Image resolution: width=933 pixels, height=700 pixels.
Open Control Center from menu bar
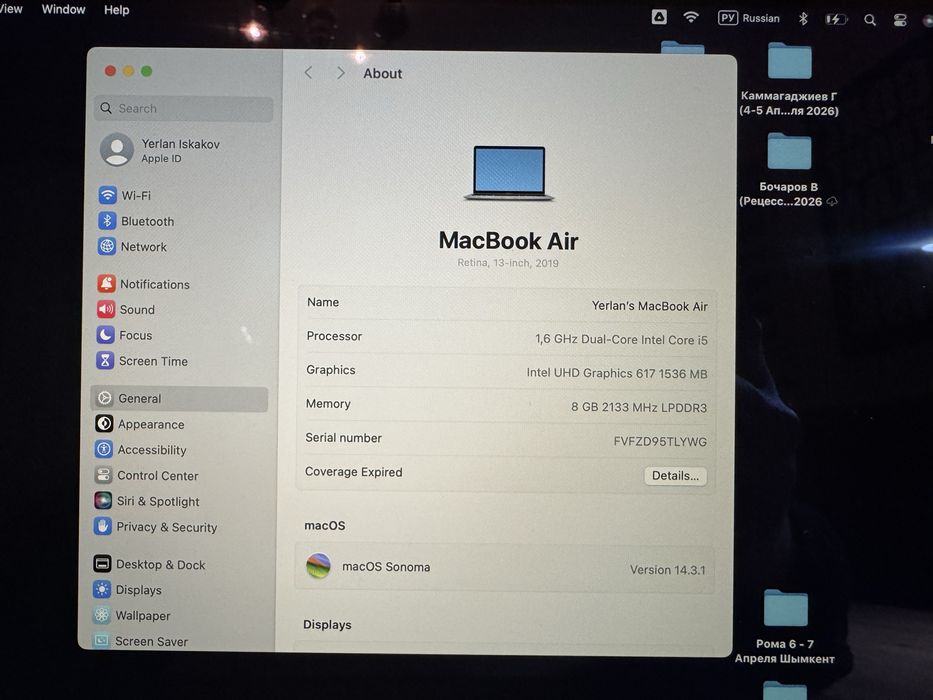pos(900,21)
